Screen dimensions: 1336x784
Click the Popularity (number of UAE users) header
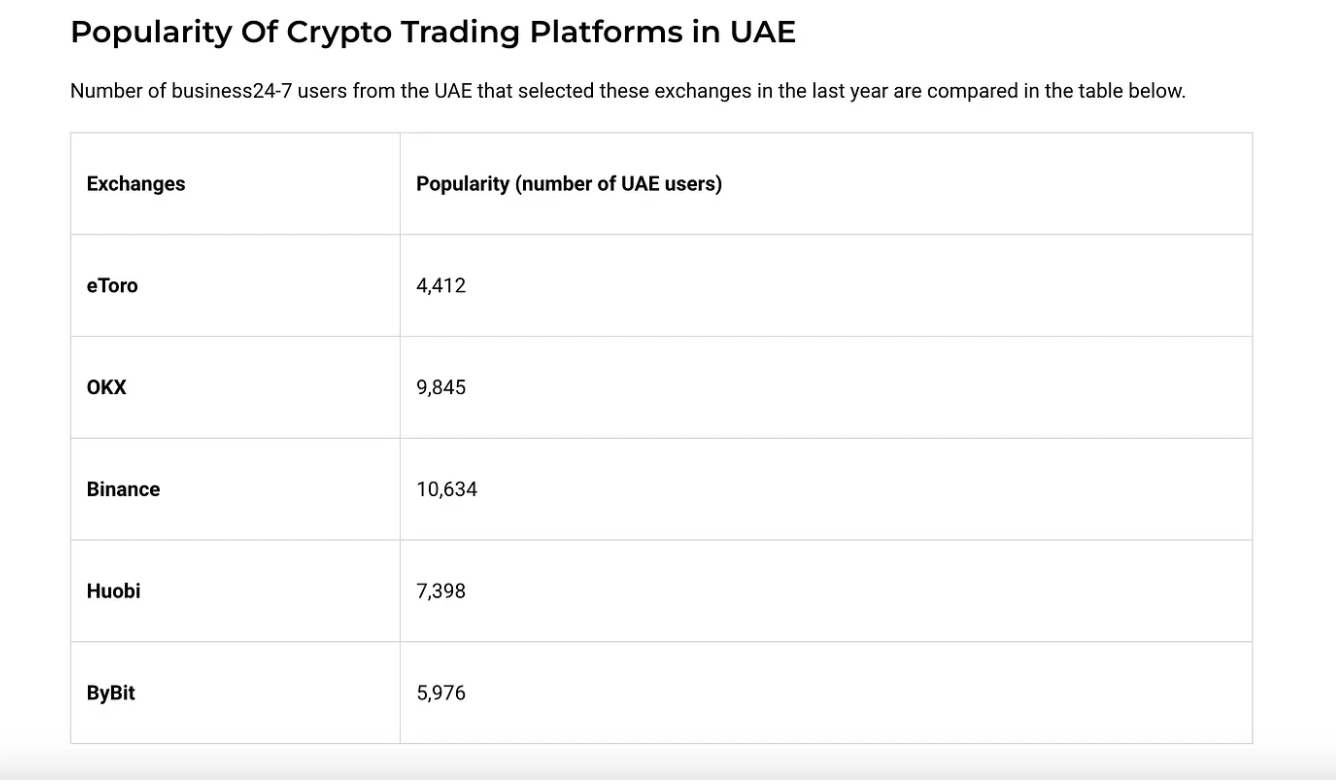point(568,184)
